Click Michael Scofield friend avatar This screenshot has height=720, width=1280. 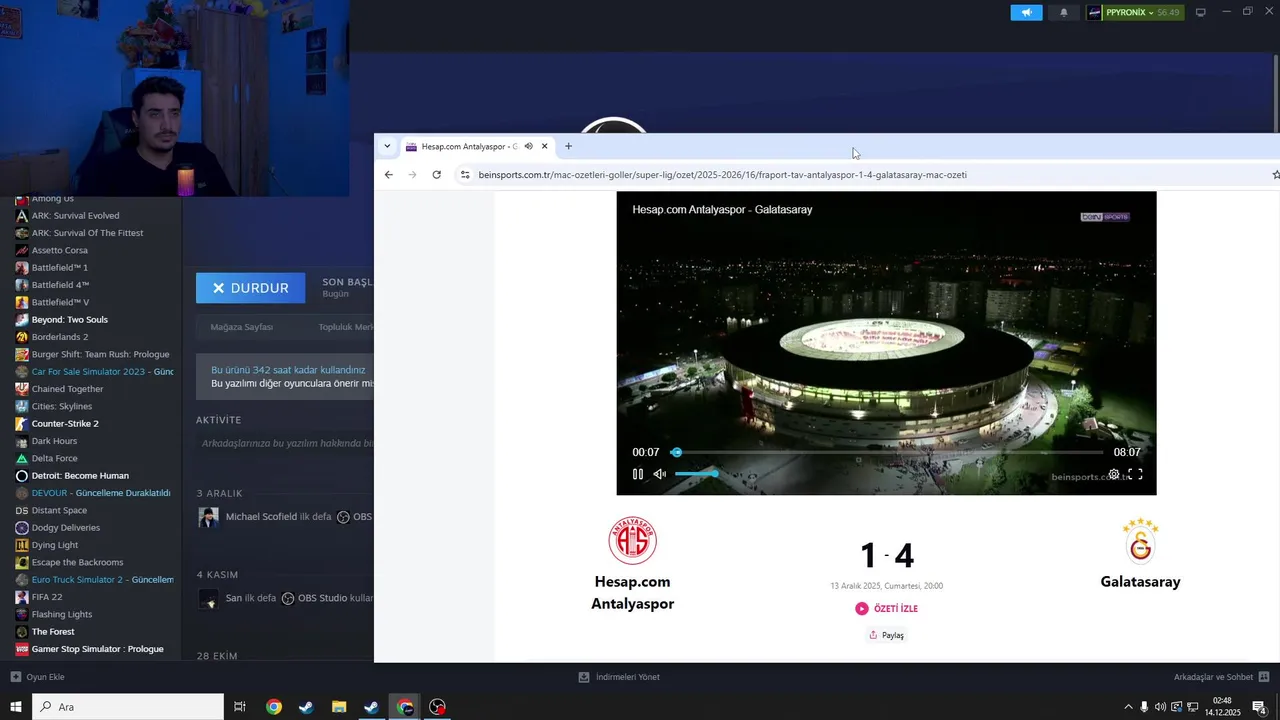tap(208, 517)
